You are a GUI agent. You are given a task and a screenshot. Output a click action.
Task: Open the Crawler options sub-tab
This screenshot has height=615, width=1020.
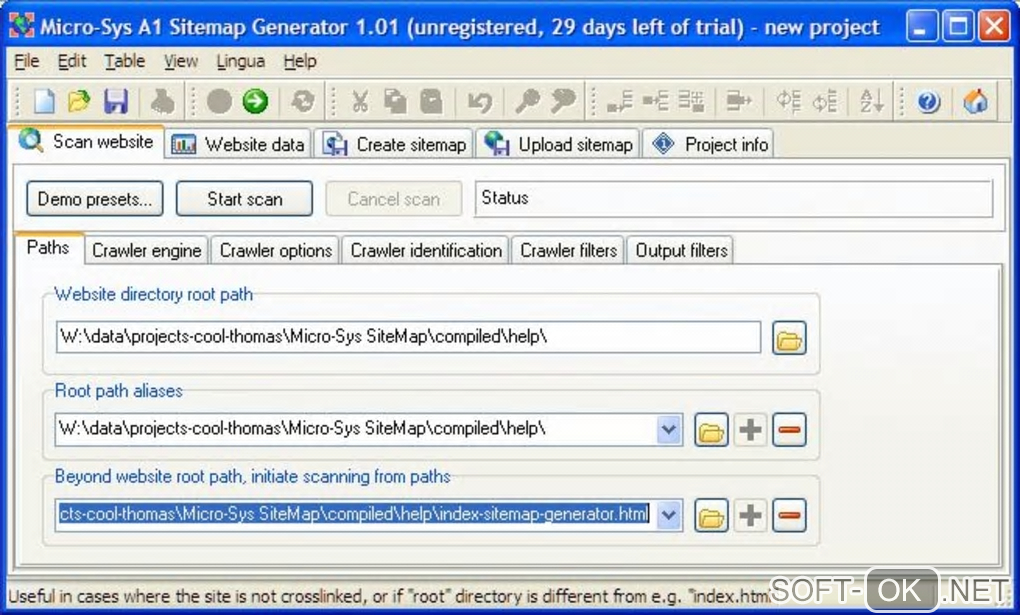276,251
